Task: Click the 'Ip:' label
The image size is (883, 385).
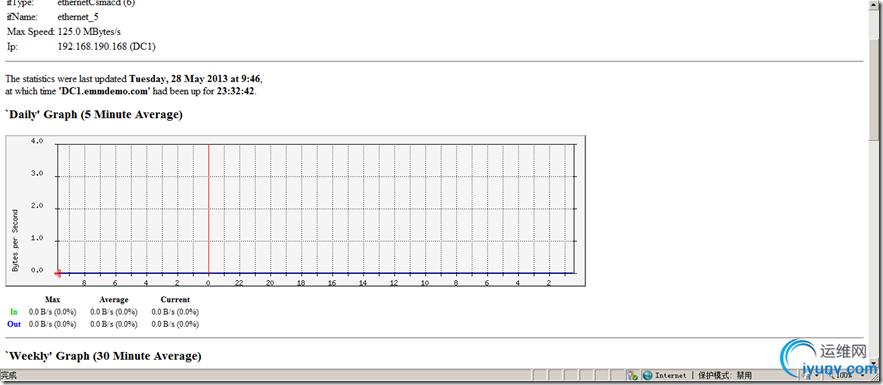Action: coord(12,47)
